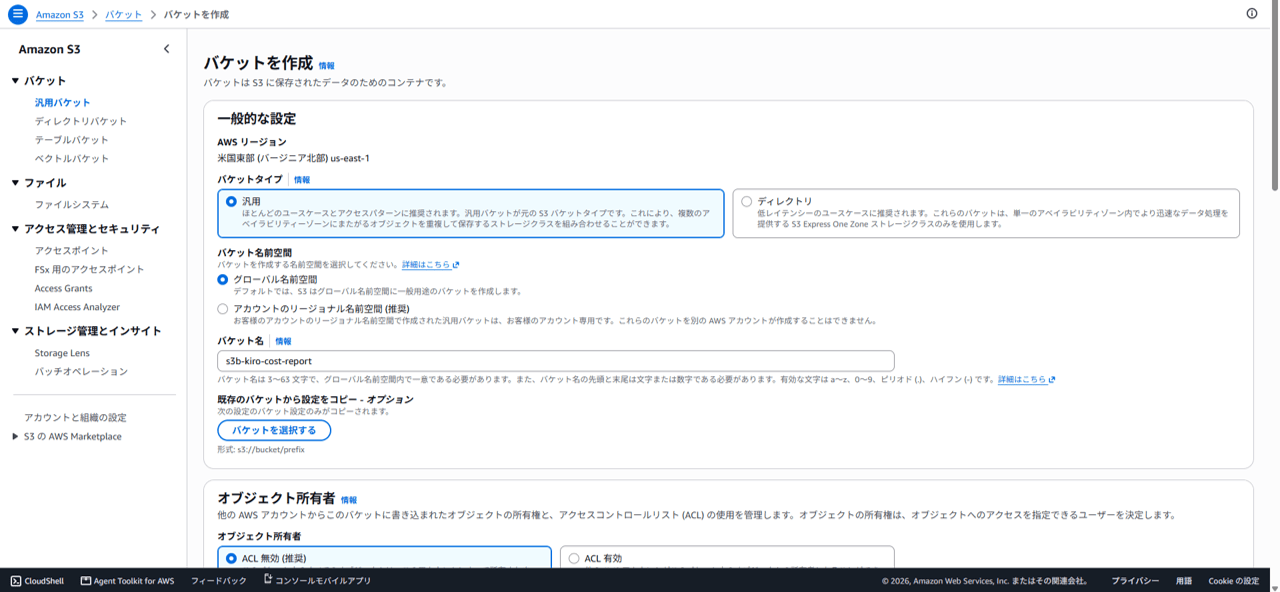Open ファイルシステム in the sidebar
The width and height of the screenshot is (1280, 592).
pos(72,205)
